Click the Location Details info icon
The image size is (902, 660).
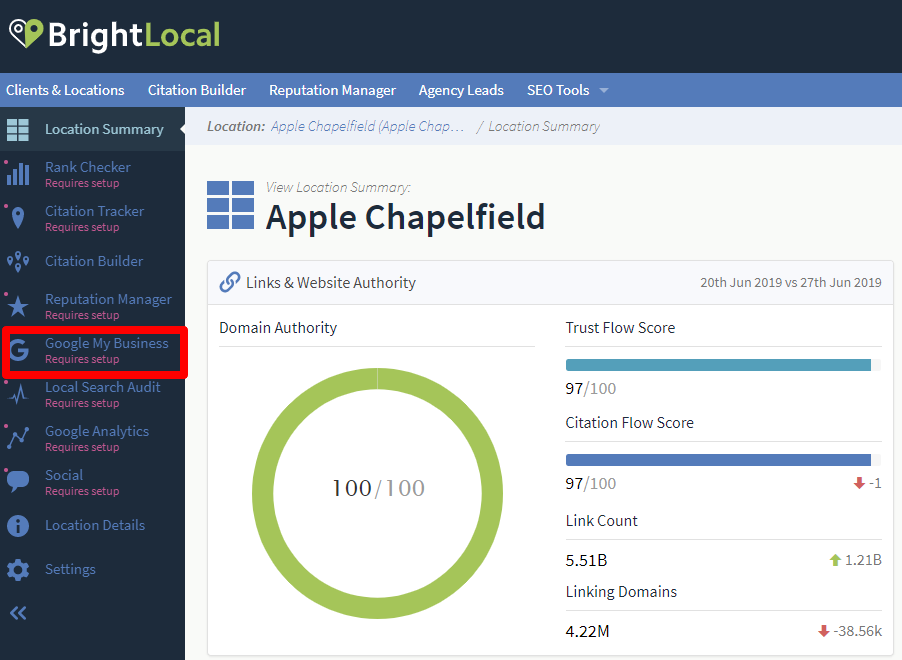pyautogui.click(x=18, y=525)
